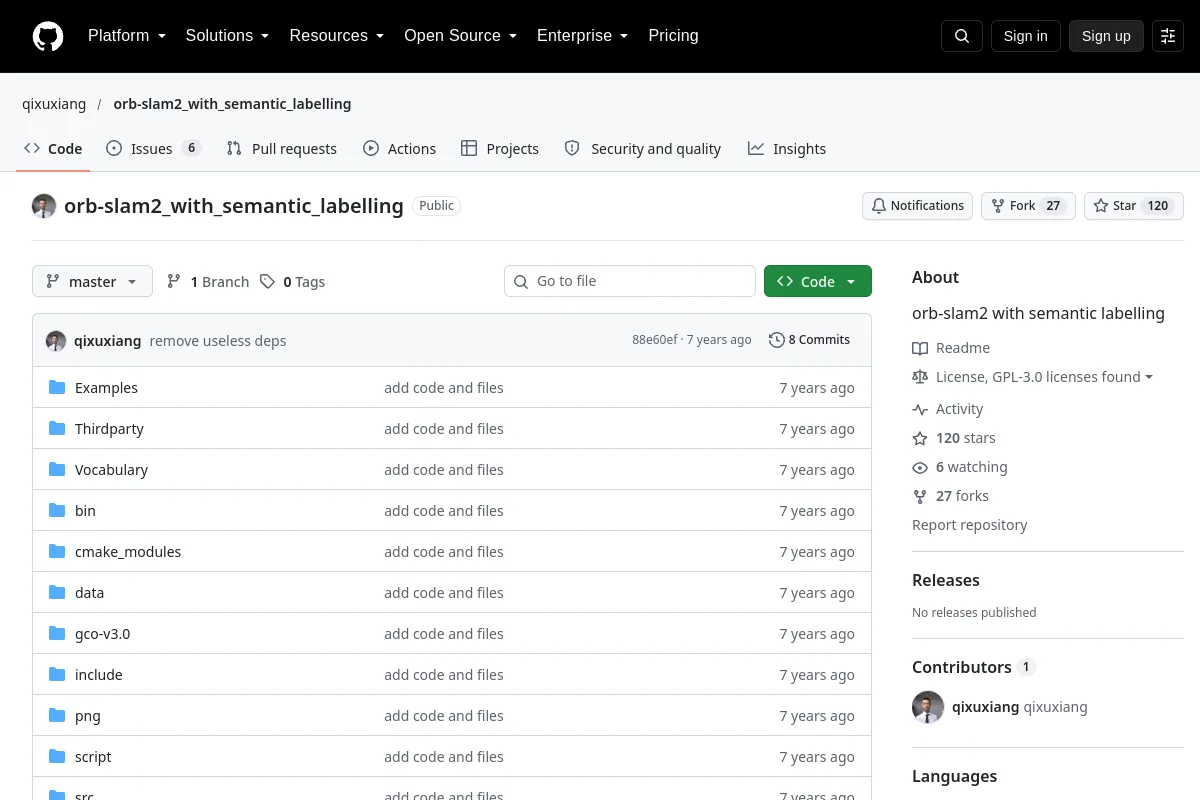Click the Vocabulary folder icon
The height and width of the screenshot is (800, 1200).
[57, 470]
